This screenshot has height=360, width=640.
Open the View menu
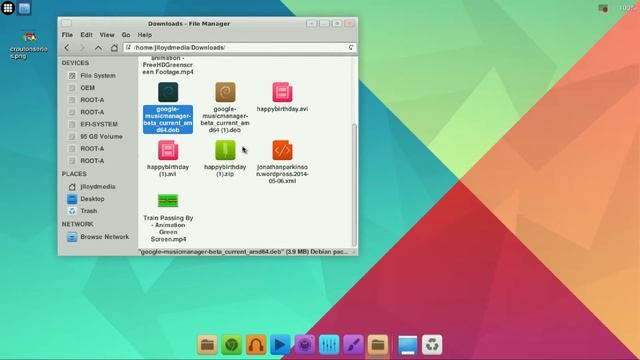(107, 35)
